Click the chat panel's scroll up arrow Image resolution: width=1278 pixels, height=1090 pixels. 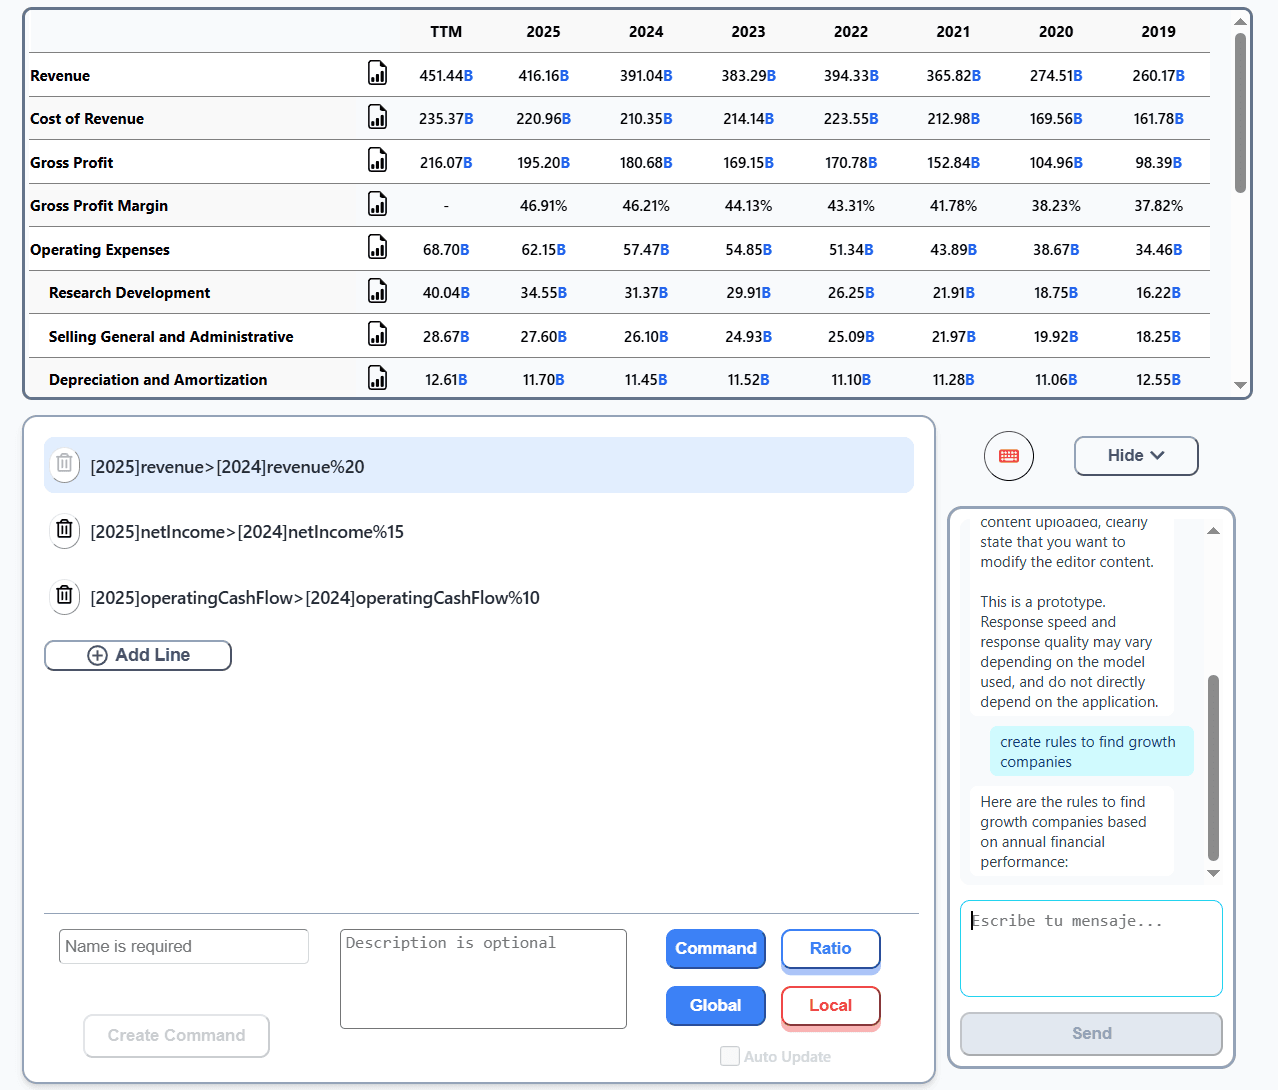1213,531
